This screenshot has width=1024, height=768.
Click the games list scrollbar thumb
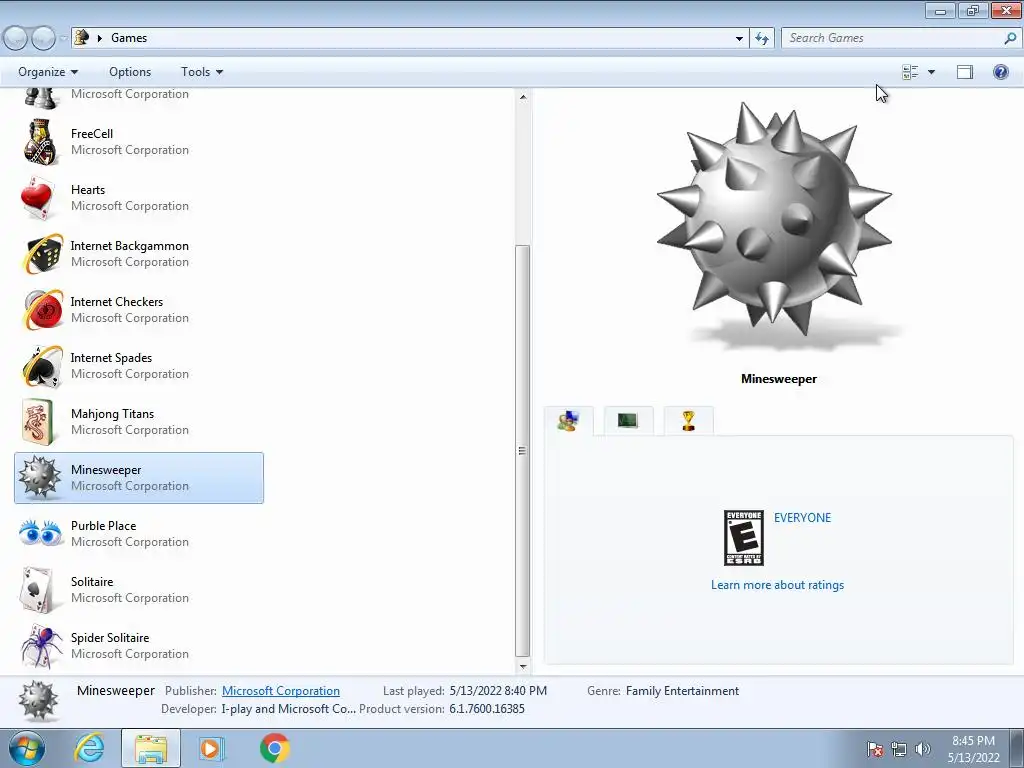(x=522, y=451)
